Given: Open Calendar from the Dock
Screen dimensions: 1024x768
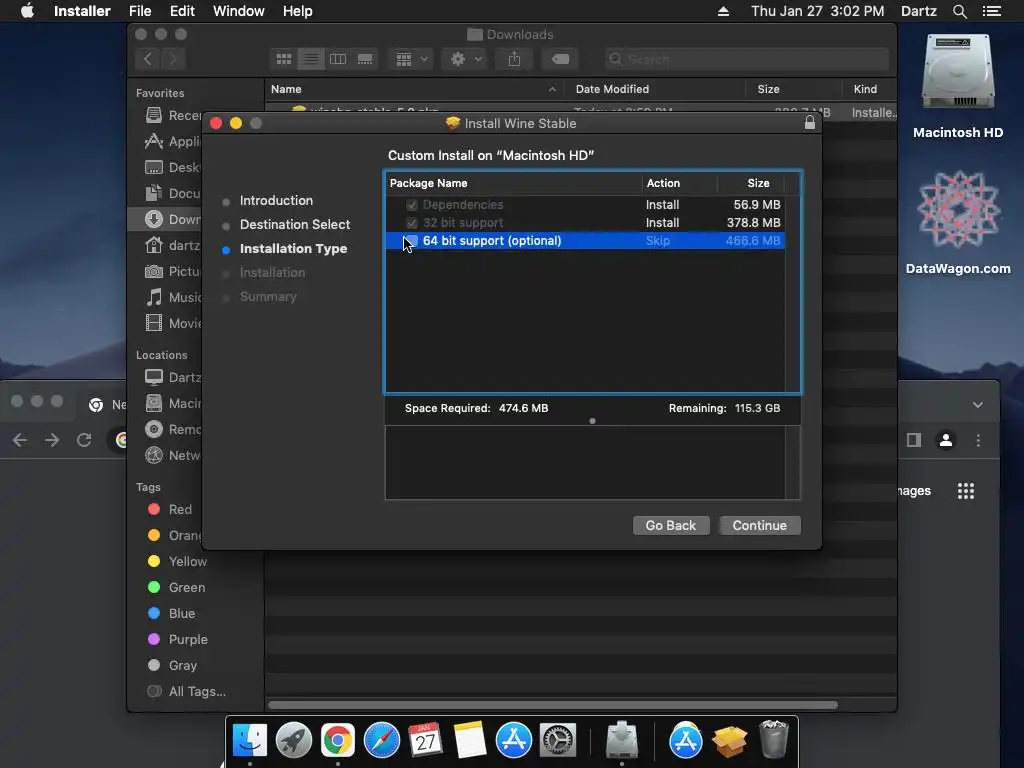Looking at the screenshot, I should (x=426, y=741).
